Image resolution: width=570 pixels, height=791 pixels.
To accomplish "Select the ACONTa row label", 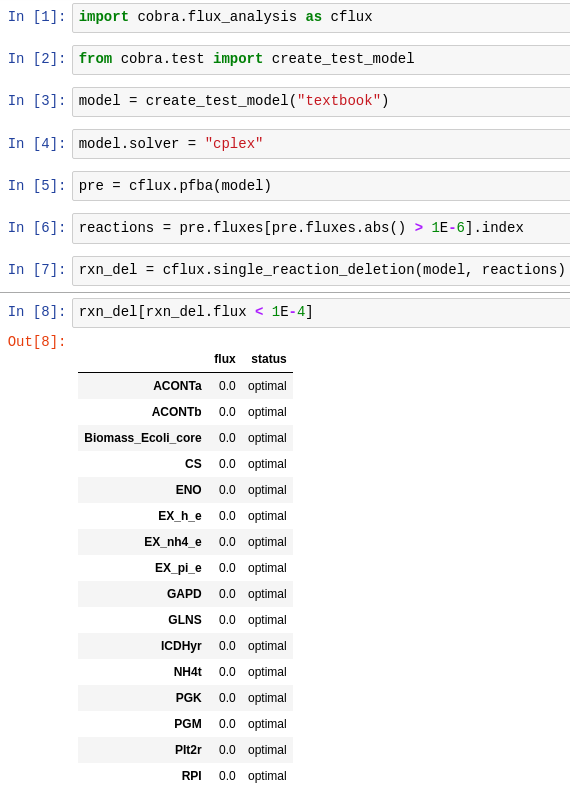I will tap(177, 386).
